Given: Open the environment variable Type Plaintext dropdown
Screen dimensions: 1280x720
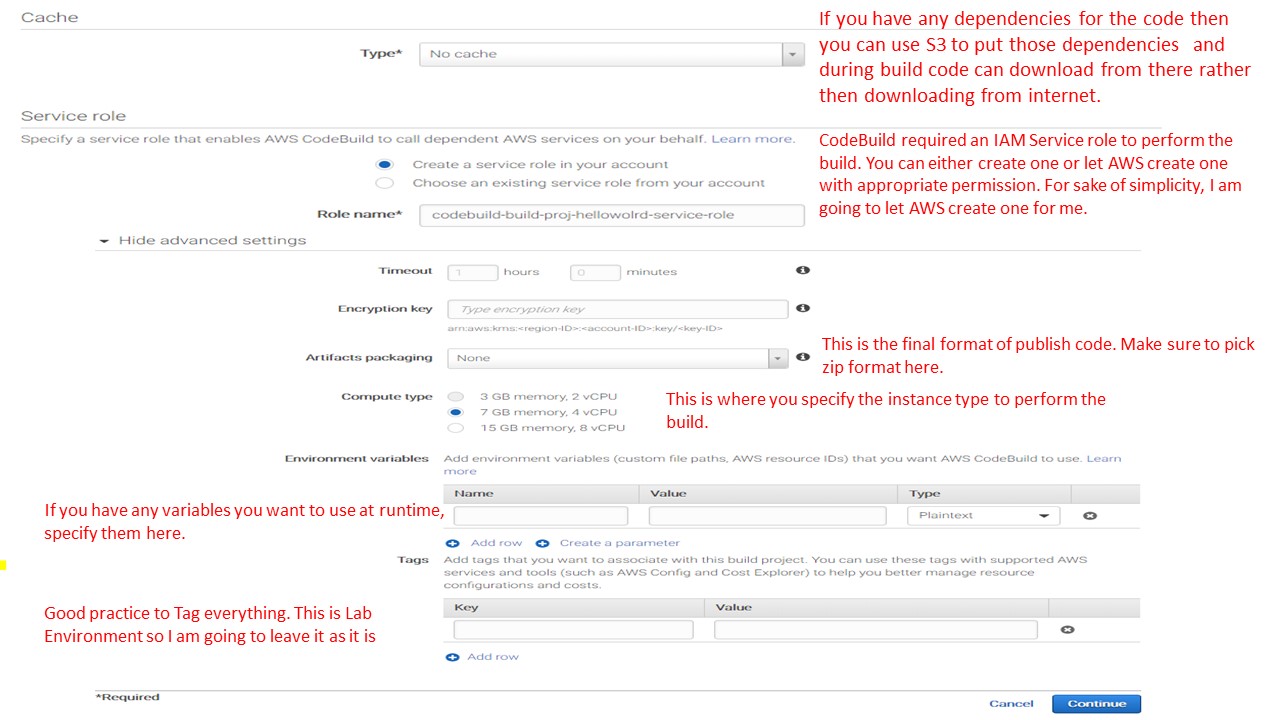Looking at the screenshot, I should pos(983,516).
